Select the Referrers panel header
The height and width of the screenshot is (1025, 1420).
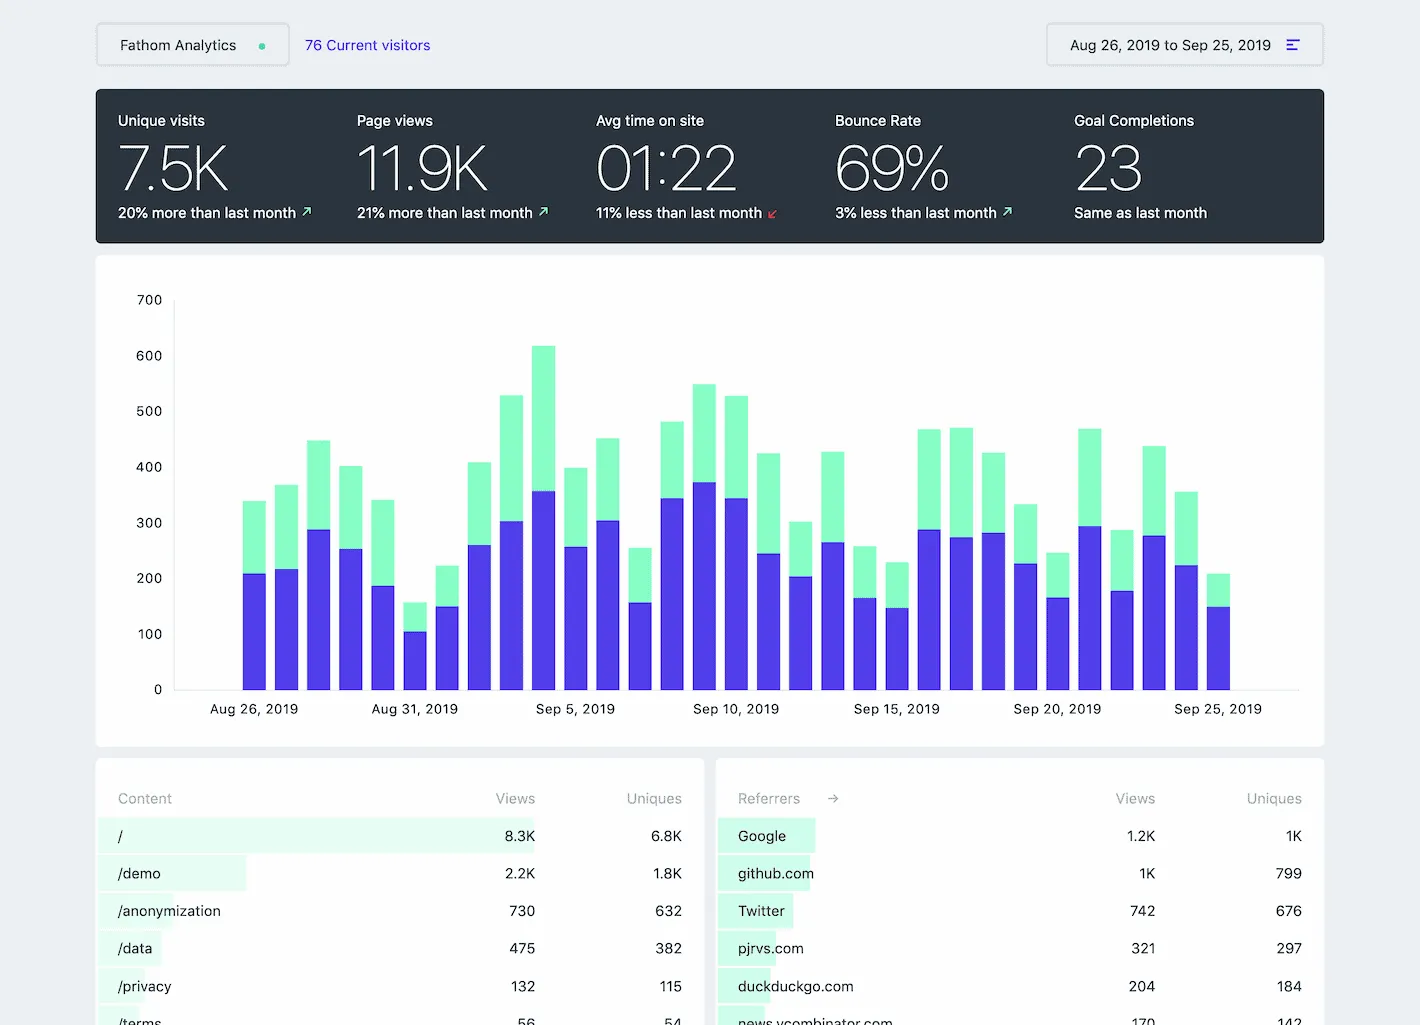[769, 798]
